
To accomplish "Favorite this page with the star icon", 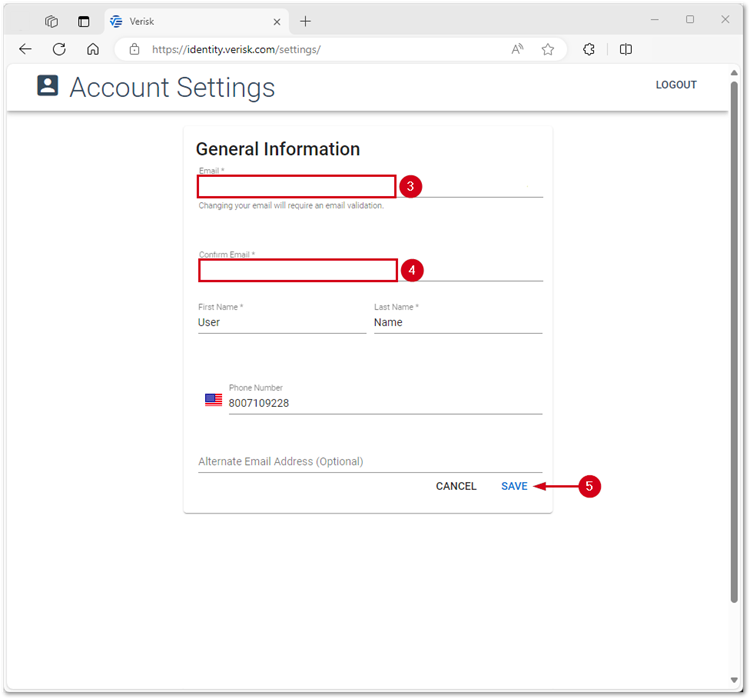I will [548, 49].
